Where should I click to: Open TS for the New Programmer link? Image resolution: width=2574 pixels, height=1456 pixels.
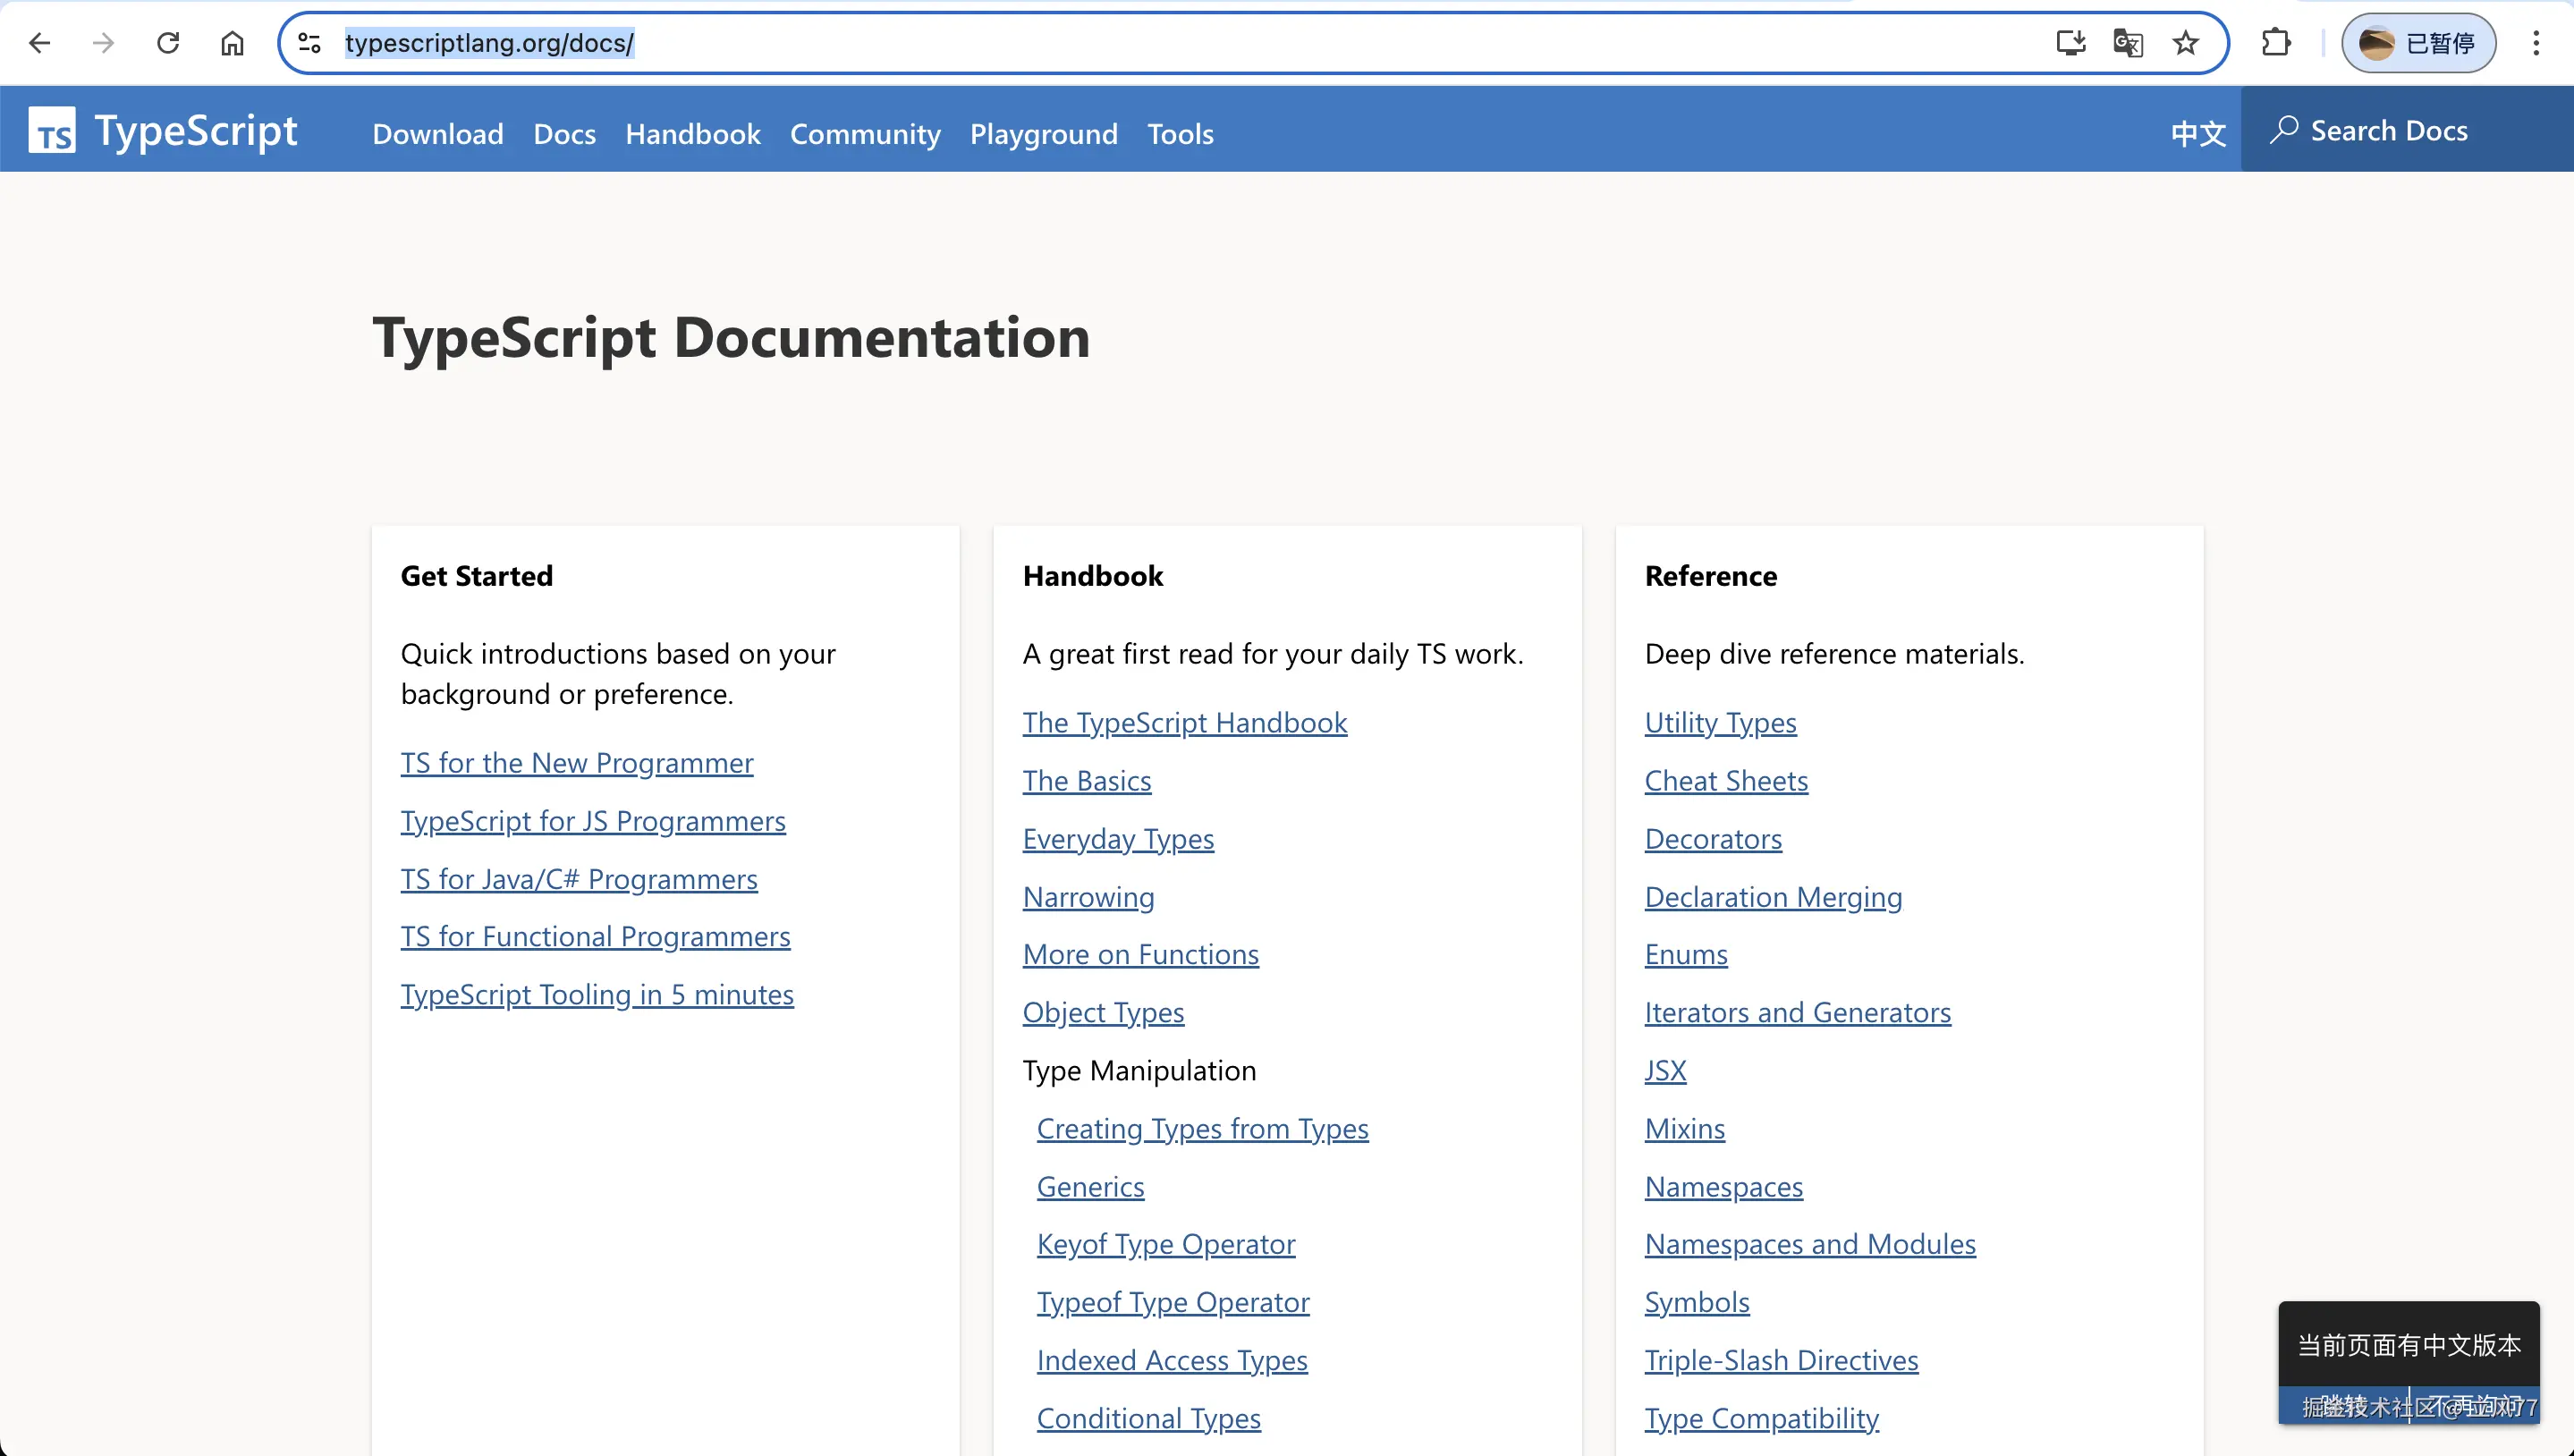coord(576,763)
